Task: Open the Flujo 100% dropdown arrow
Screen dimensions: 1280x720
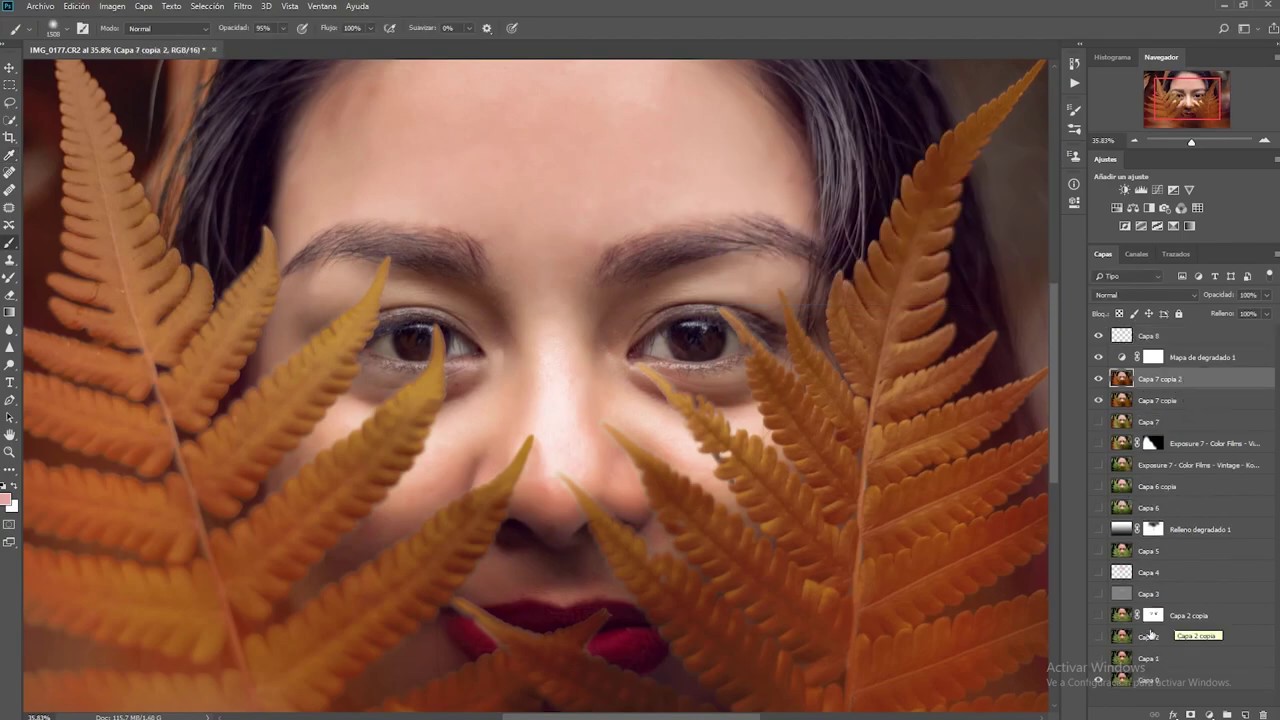Action: [371, 28]
